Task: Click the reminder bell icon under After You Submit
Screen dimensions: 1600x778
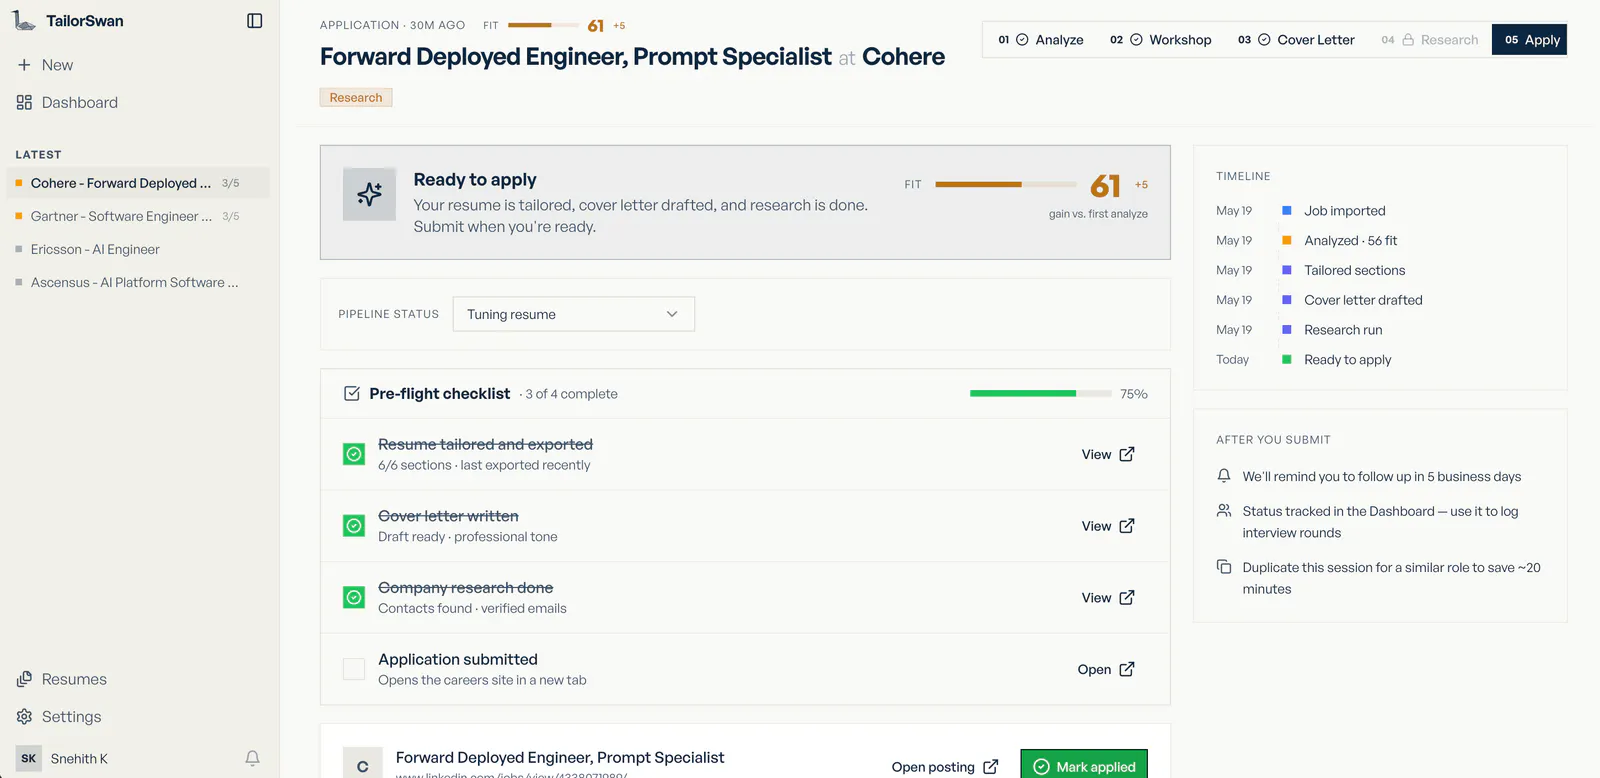Action: 1224,476
